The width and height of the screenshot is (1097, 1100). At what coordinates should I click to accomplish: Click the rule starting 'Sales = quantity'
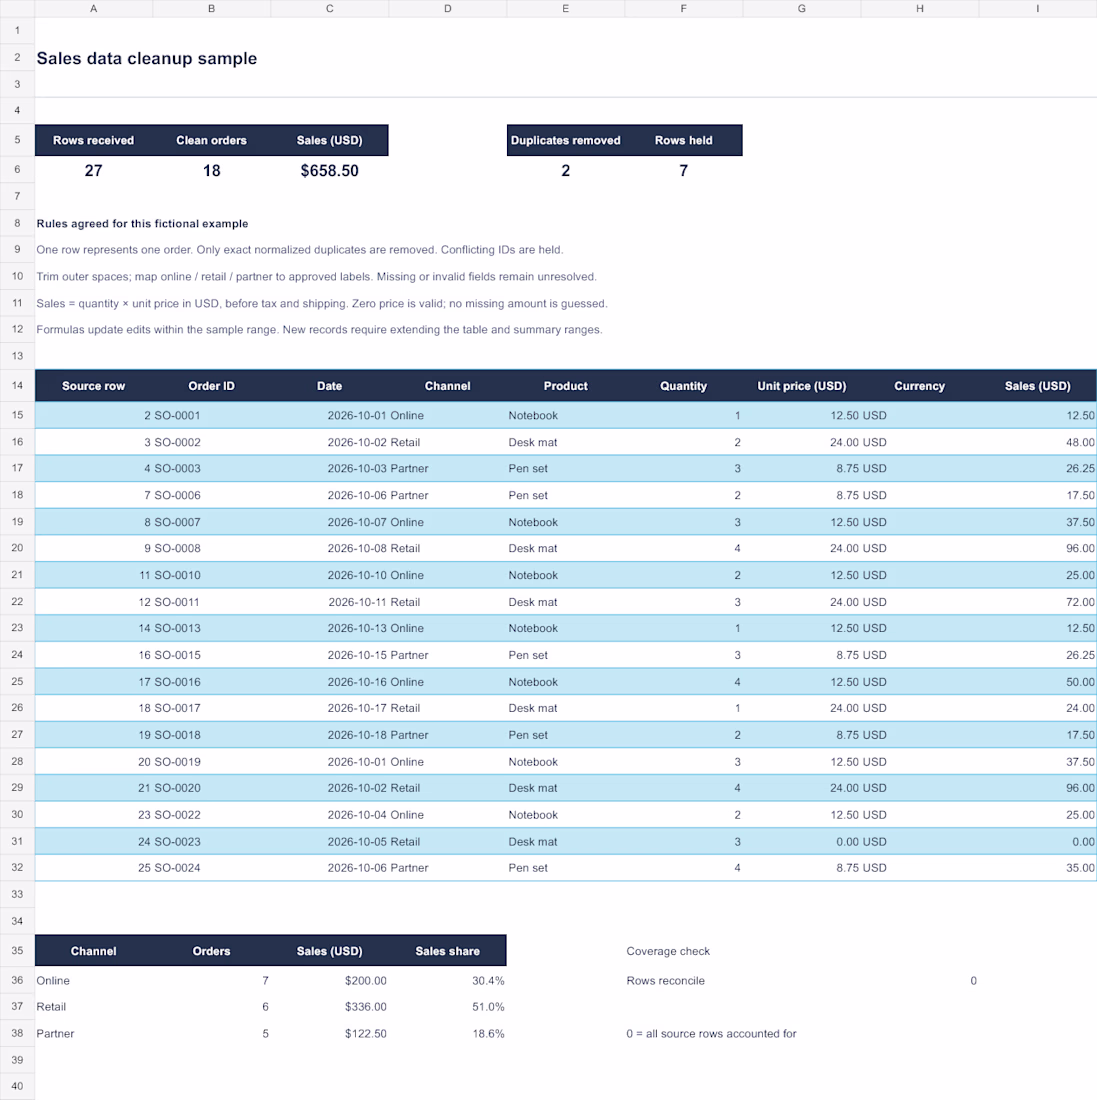322,303
